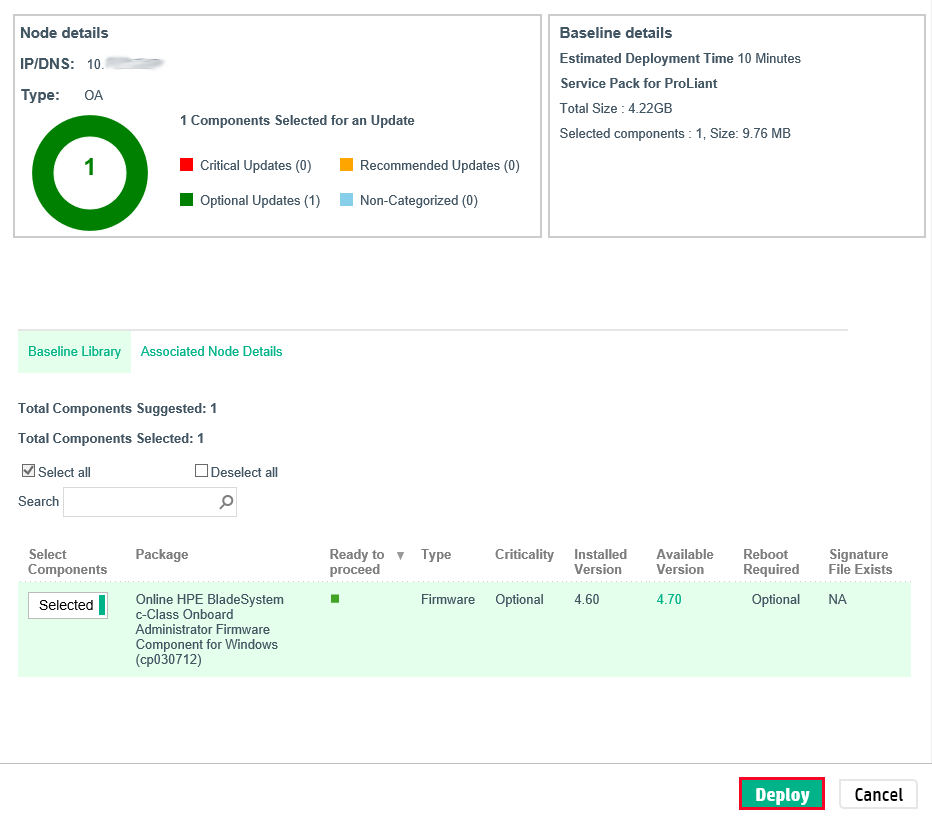
Task: Open the Ready to proceed sort dropdown
Action: click(400, 554)
